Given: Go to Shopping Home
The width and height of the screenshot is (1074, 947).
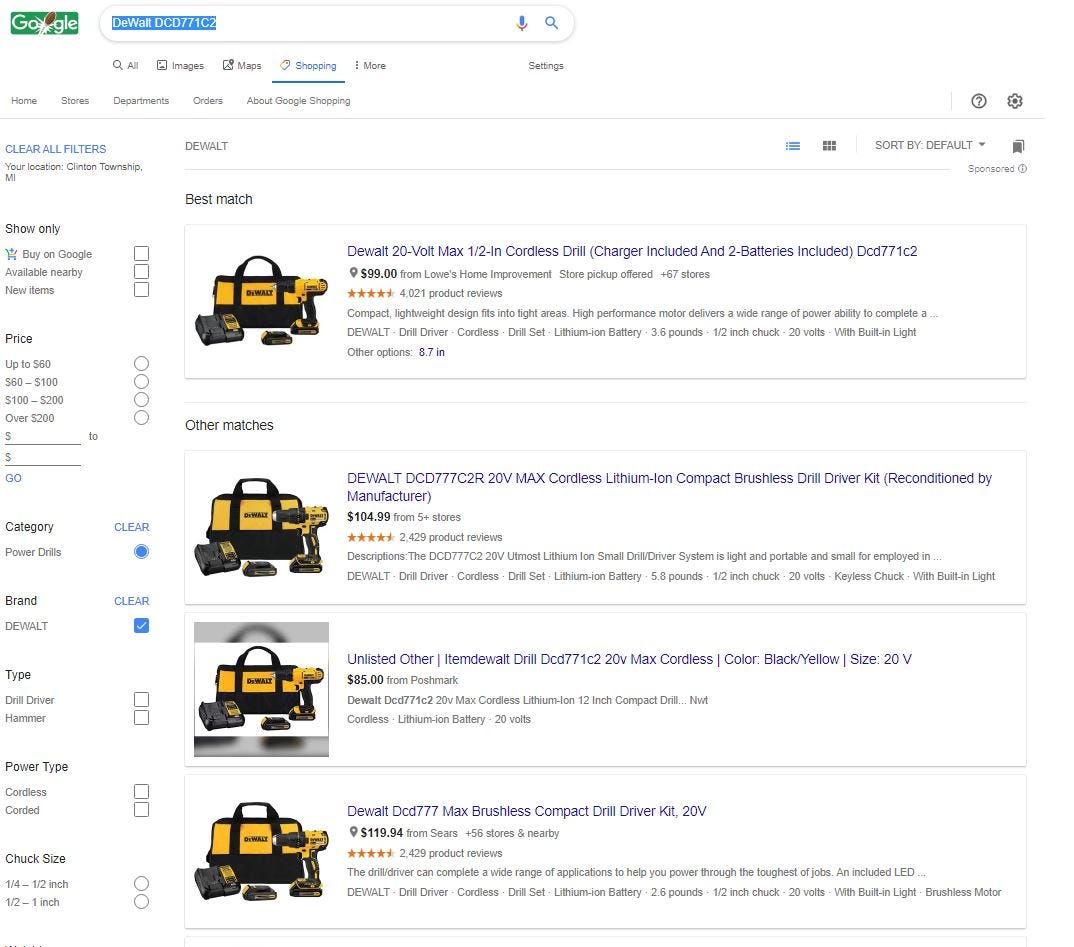Looking at the screenshot, I should tap(24, 101).
